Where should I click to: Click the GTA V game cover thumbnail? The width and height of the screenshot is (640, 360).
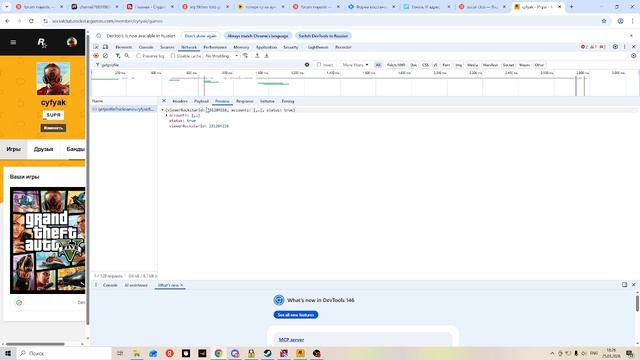click(48, 240)
